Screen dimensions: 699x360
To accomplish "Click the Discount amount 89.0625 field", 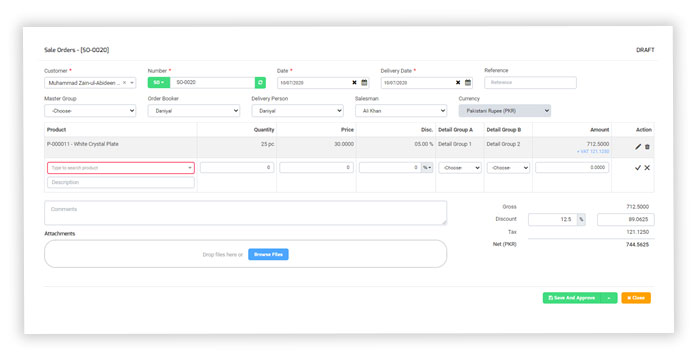I will click(x=626, y=219).
